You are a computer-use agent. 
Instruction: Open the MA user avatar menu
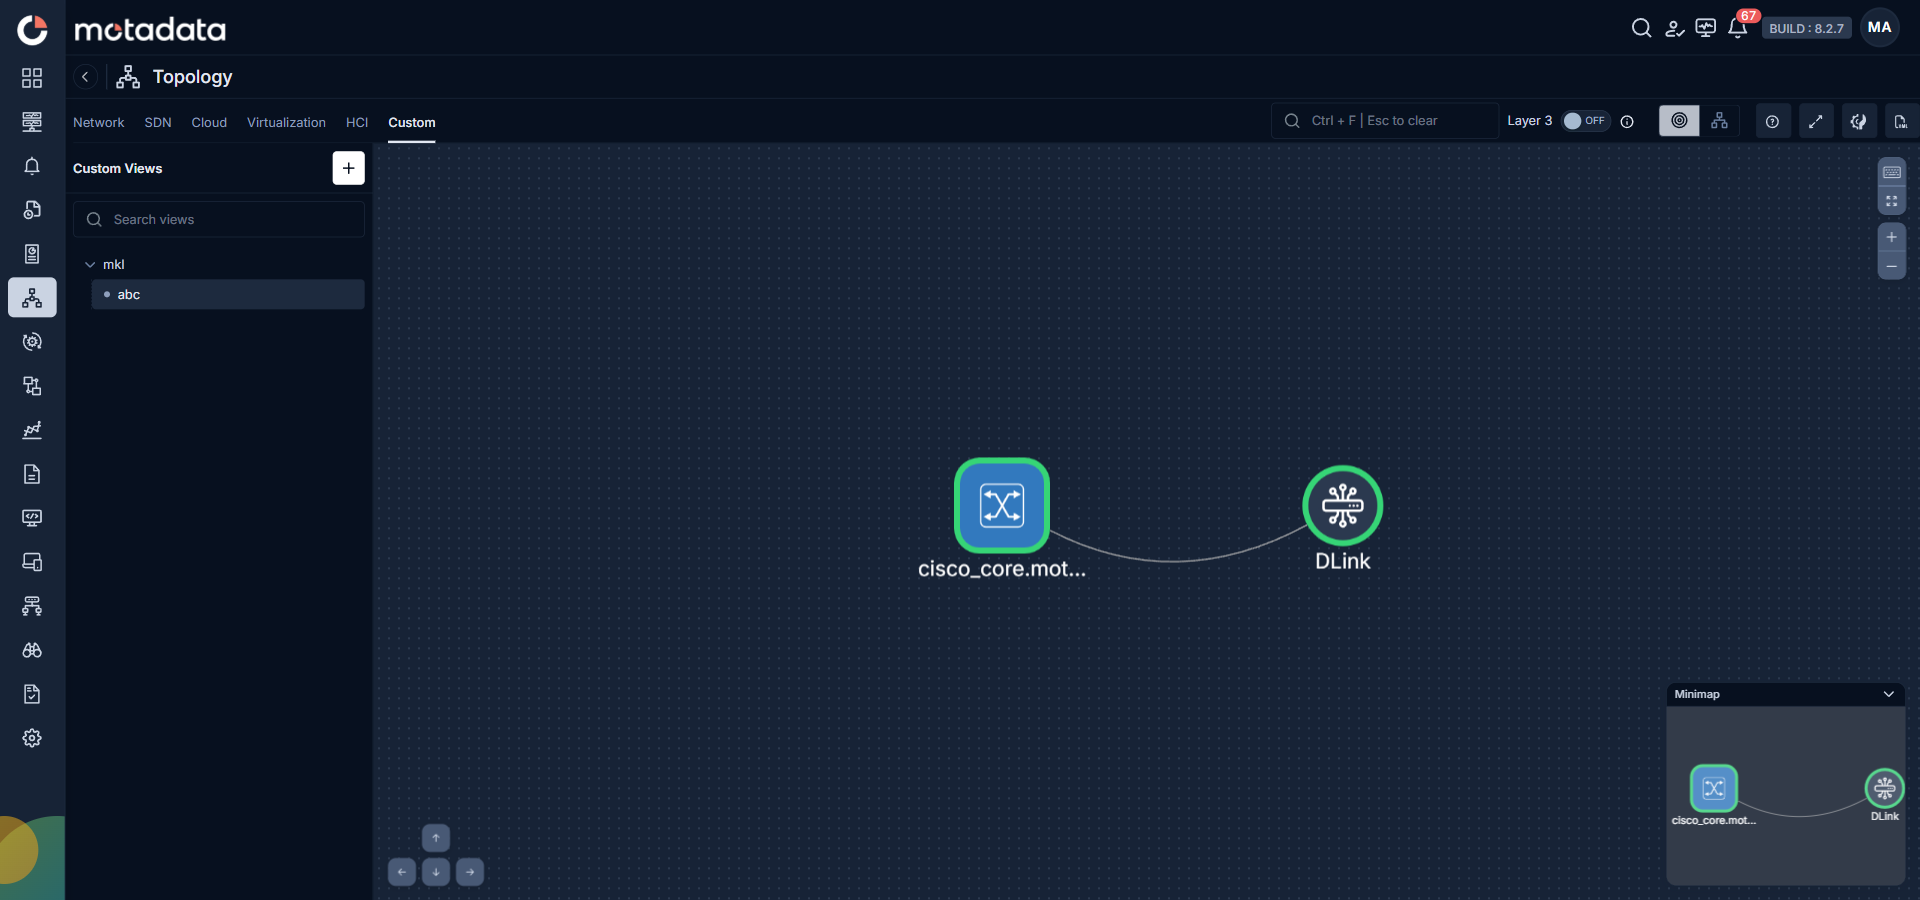click(x=1880, y=28)
